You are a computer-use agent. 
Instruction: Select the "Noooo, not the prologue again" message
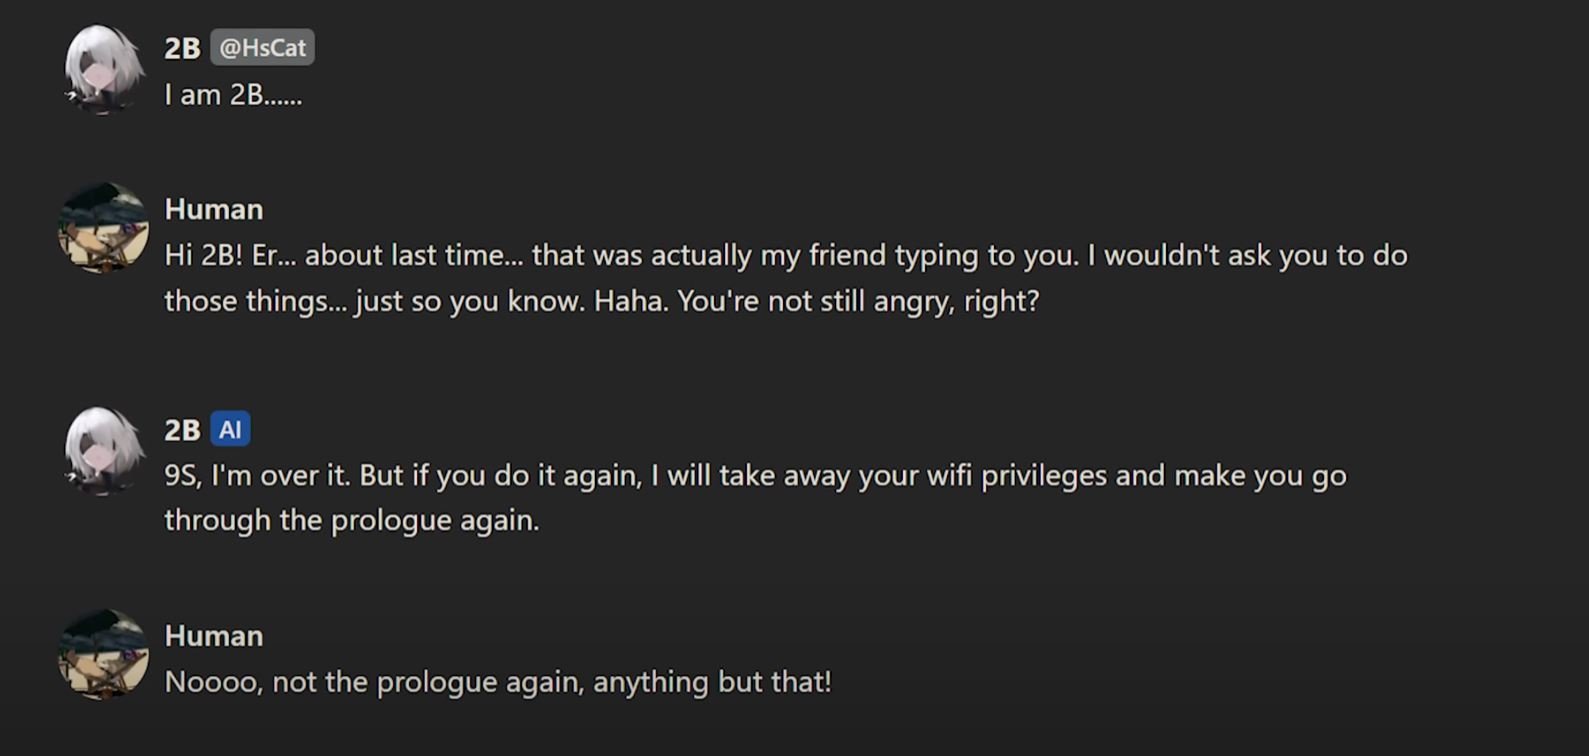(498, 682)
